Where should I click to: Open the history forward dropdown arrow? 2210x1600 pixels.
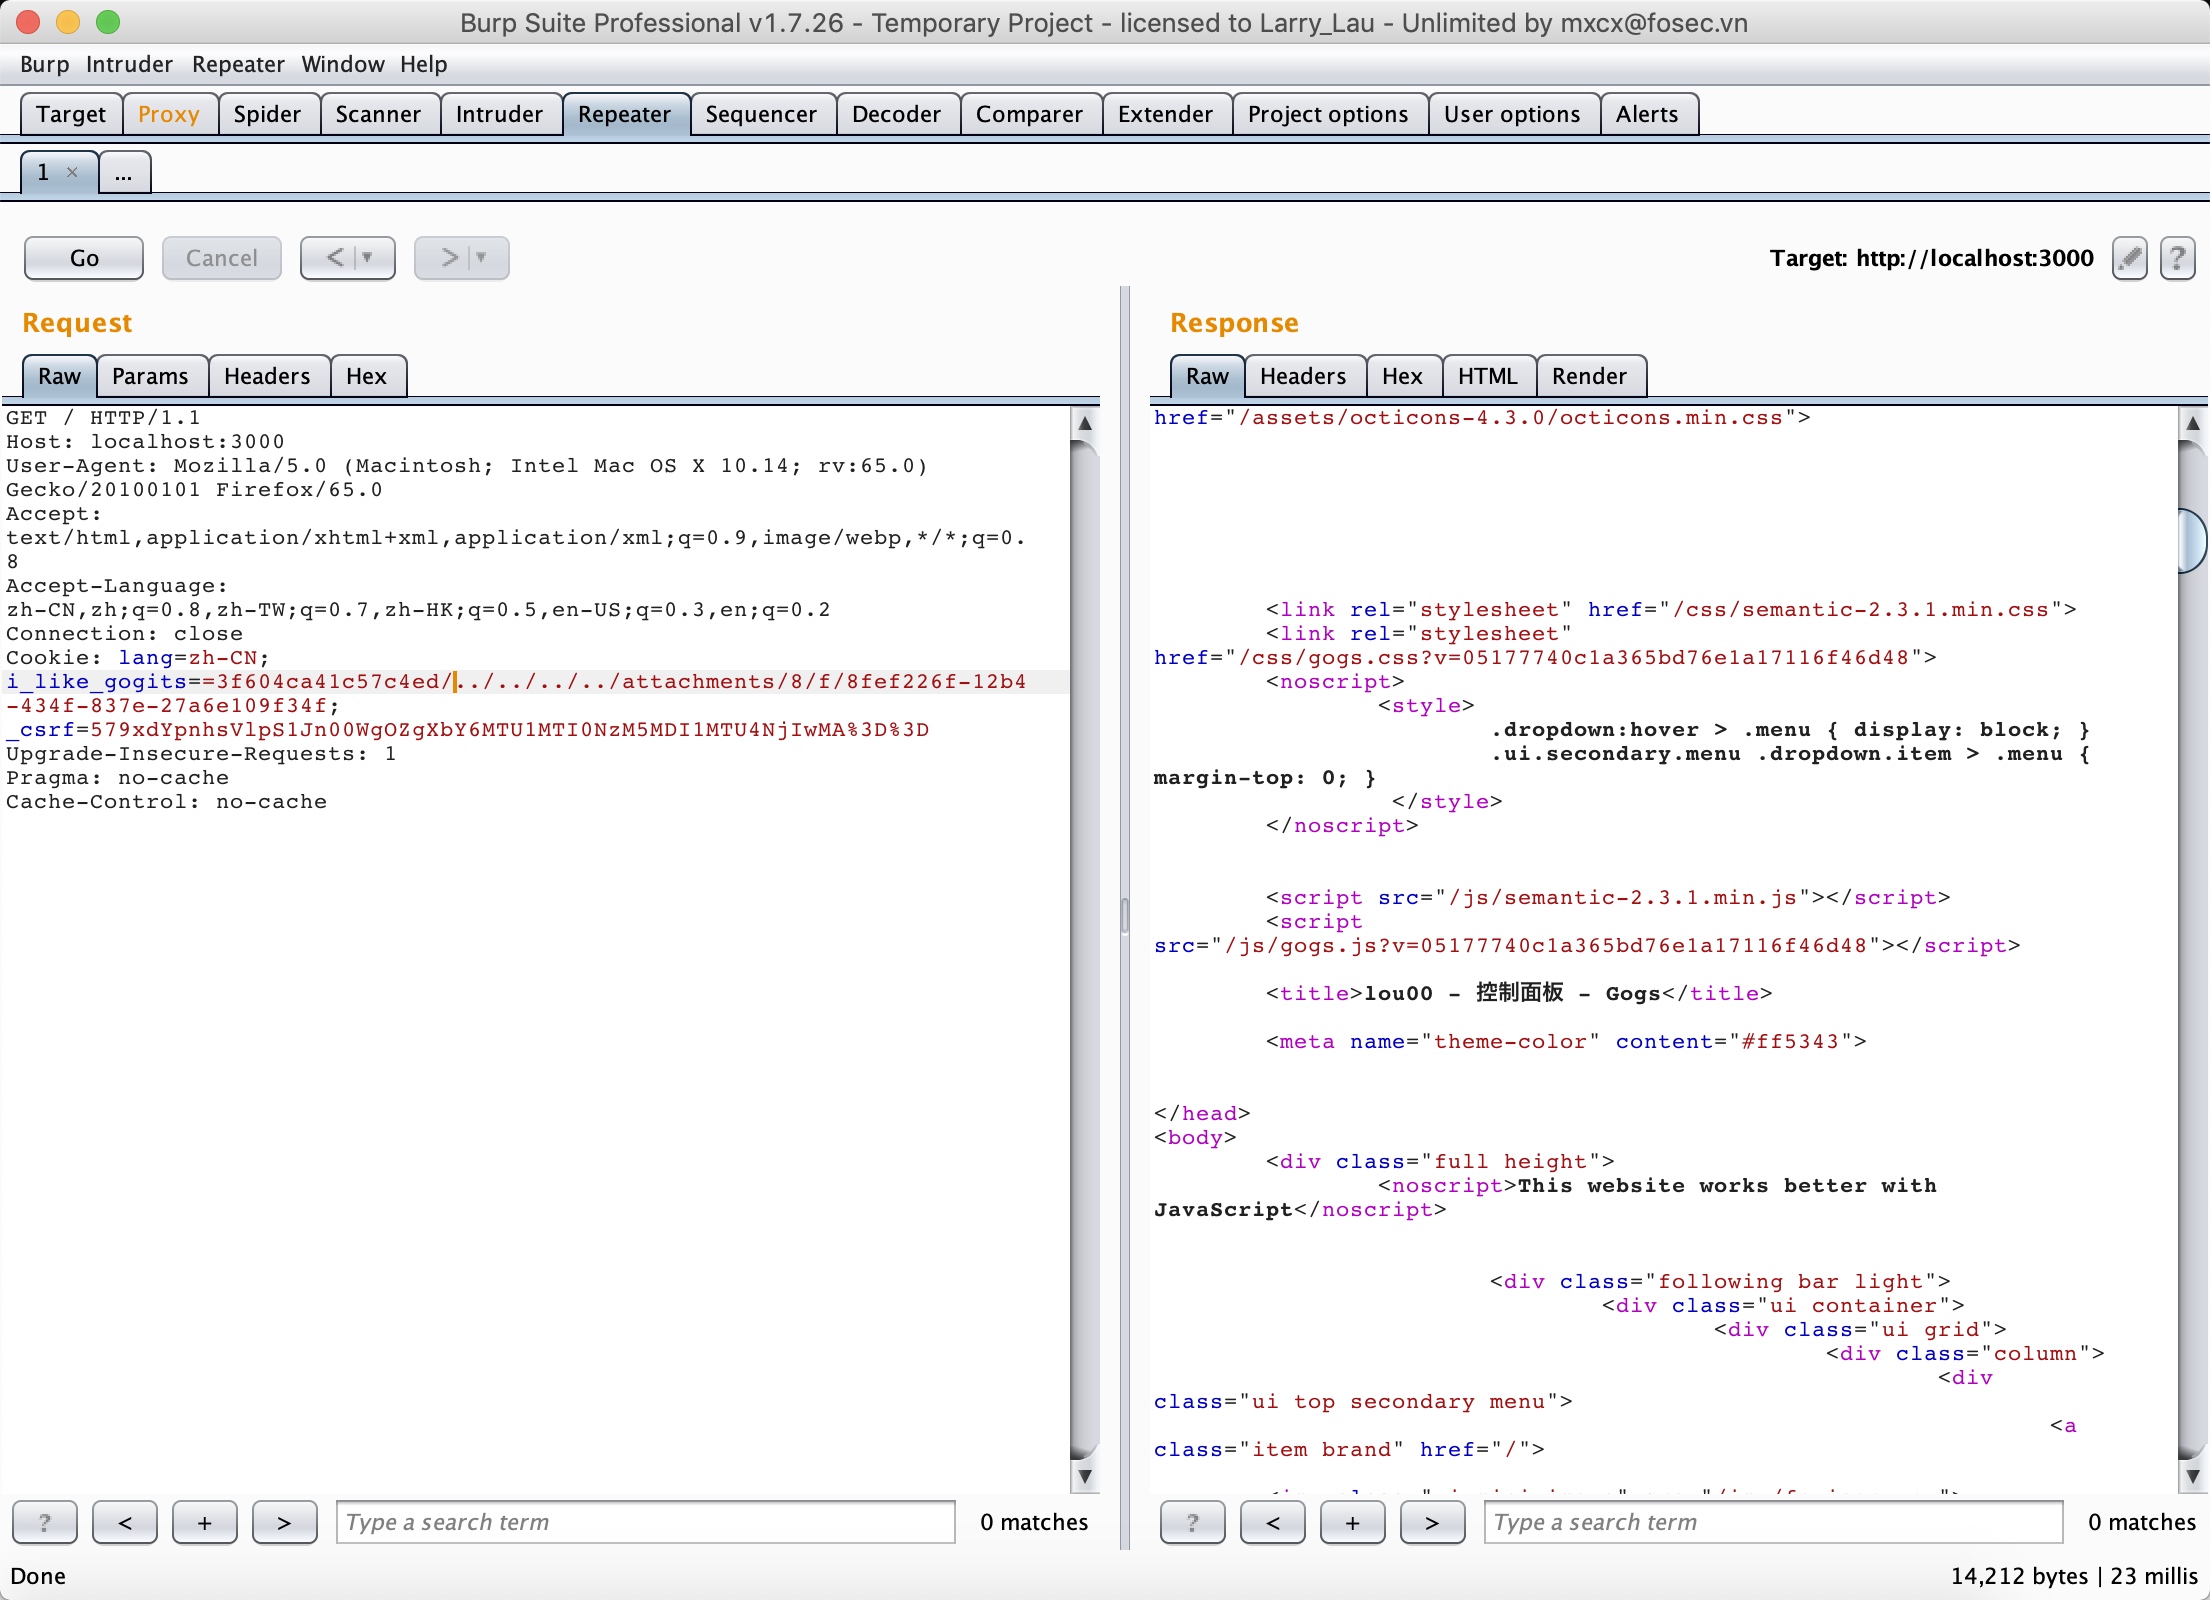[x=482, y=258]
